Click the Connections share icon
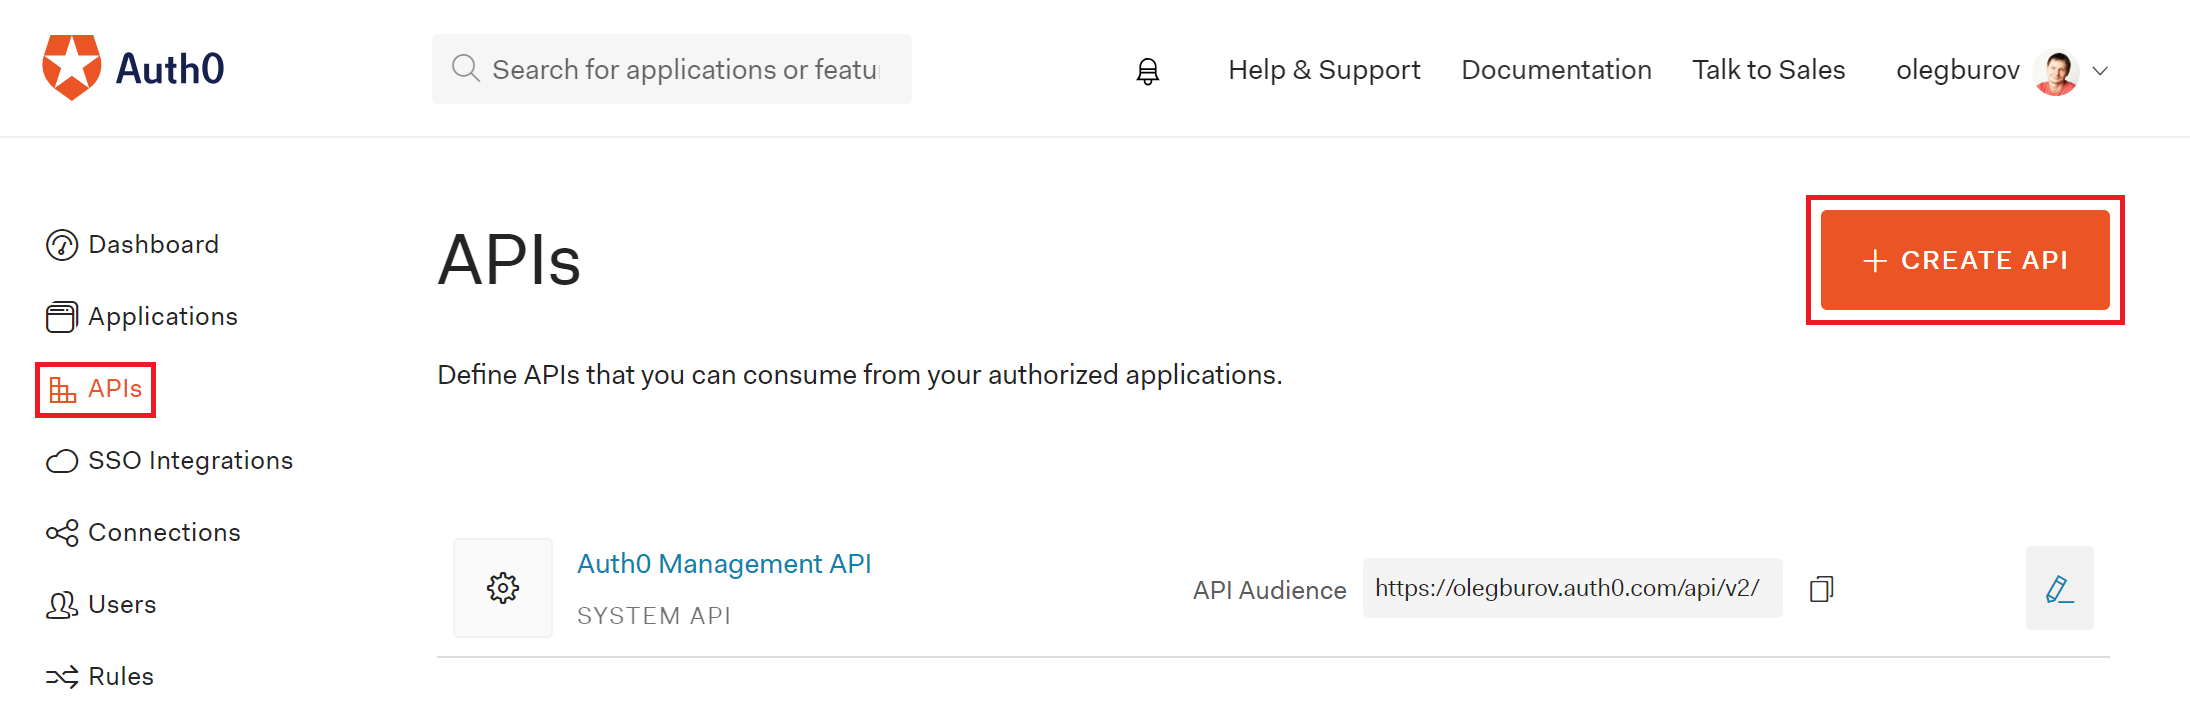Viewport: 2190px width, 709px height. tap(62, 533)
